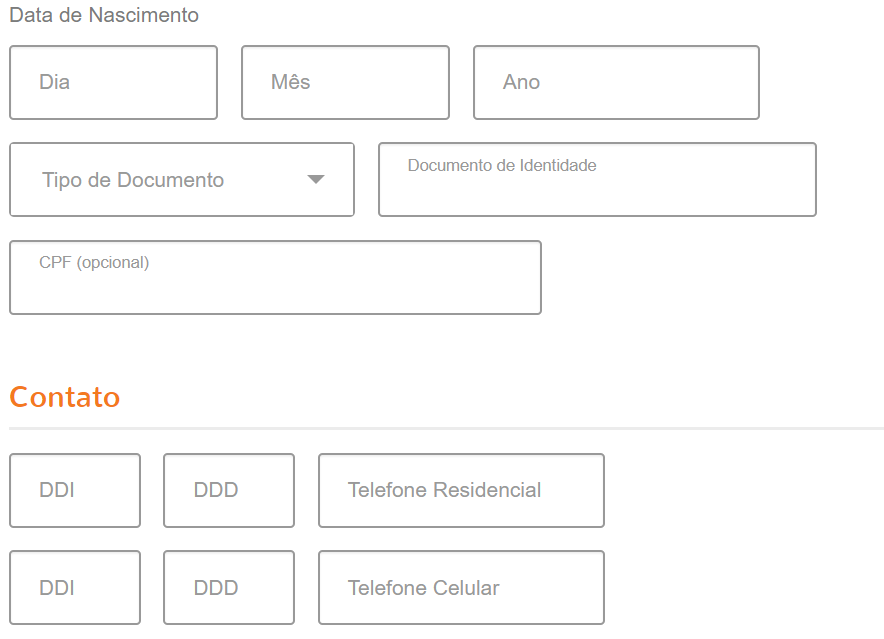Click the Data de Nascimento label

[104, 15]
